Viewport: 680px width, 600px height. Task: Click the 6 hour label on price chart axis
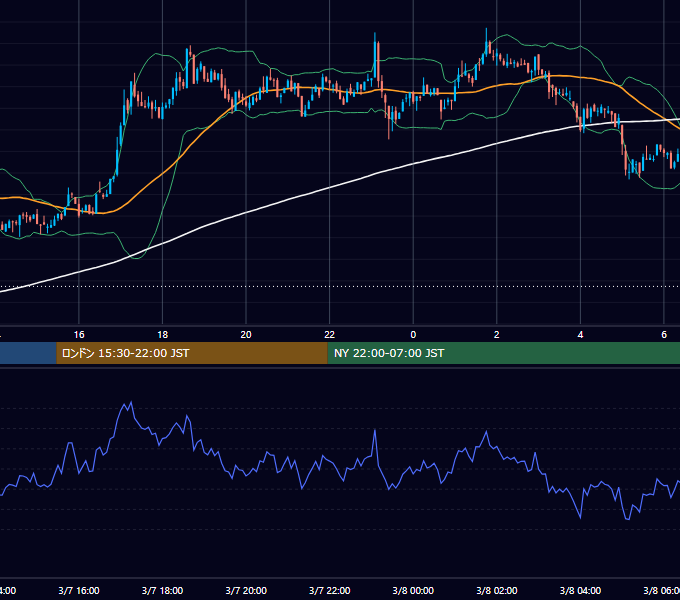pos(664,335)
